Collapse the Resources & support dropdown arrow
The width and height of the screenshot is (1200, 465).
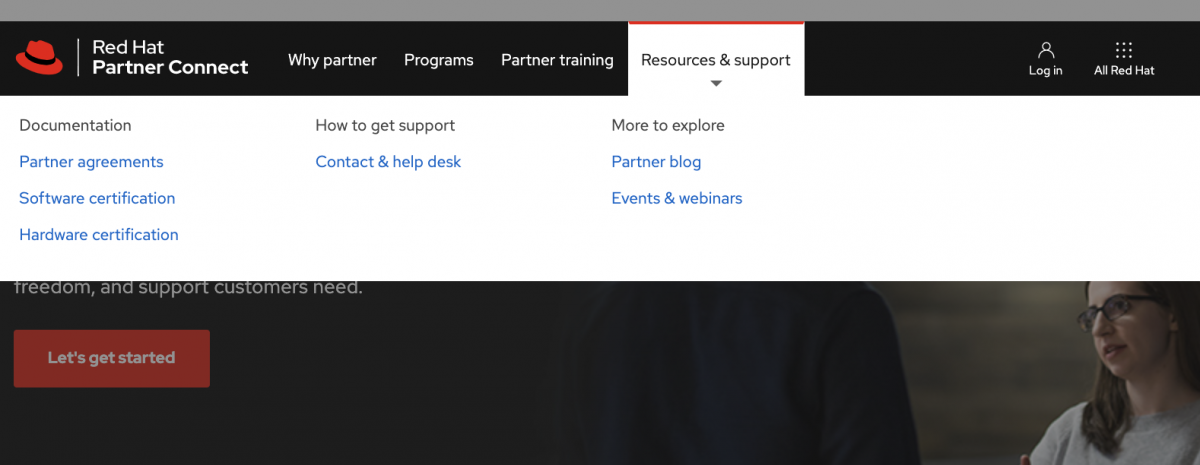coord(716,83)
